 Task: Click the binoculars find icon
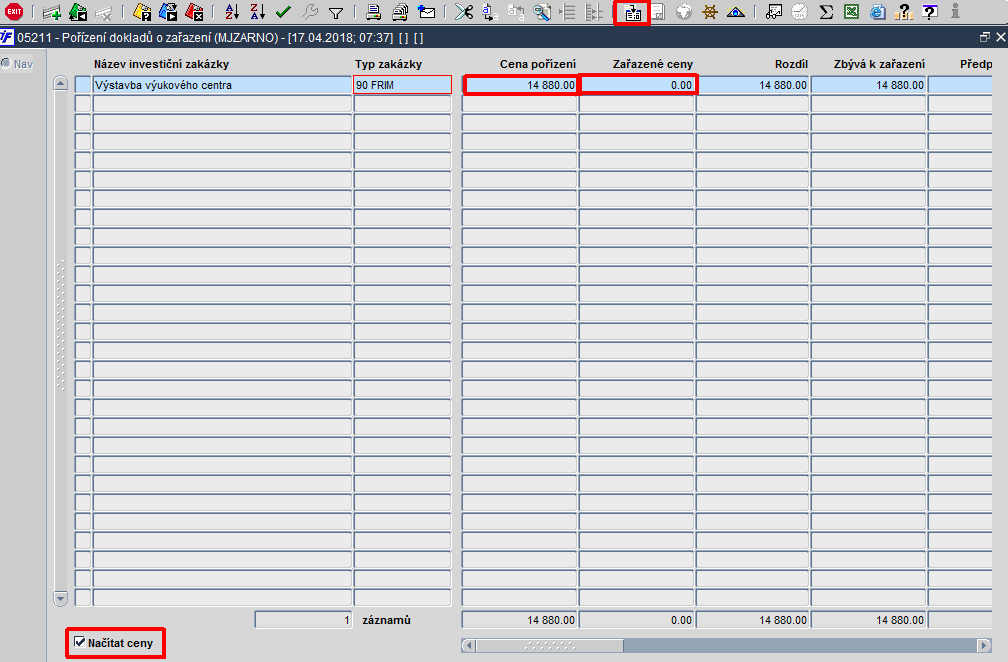(x=774, y=12)
